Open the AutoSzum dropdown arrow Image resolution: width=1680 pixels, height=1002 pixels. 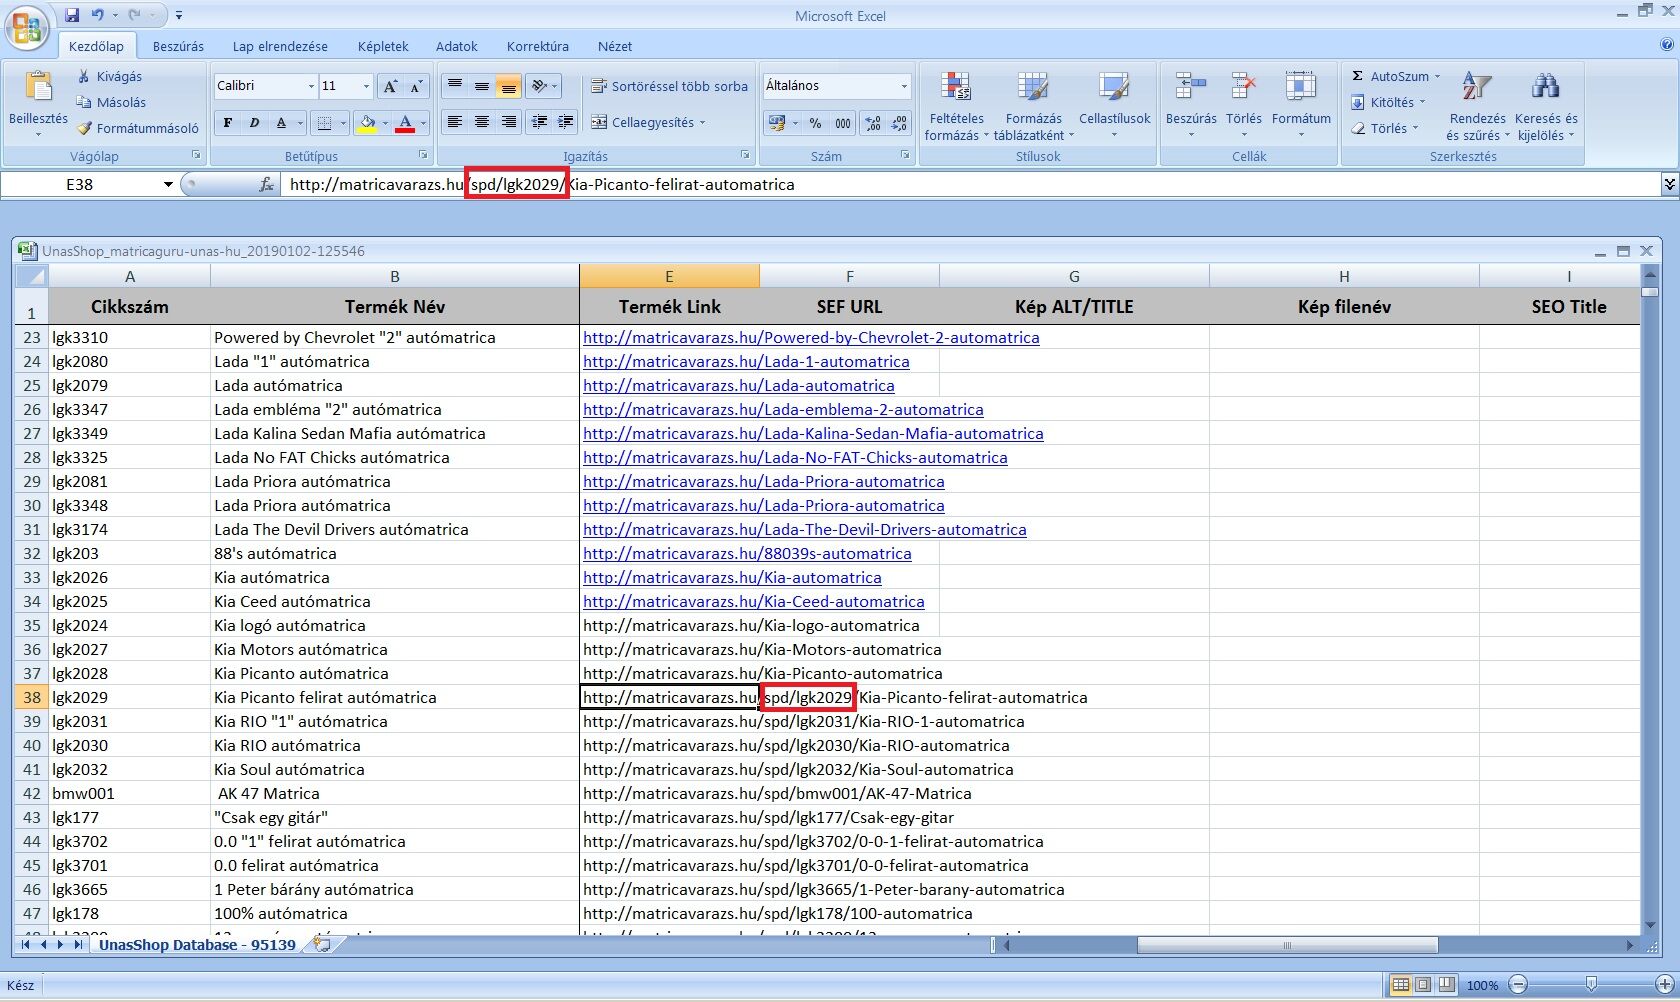click(1437, 76)
